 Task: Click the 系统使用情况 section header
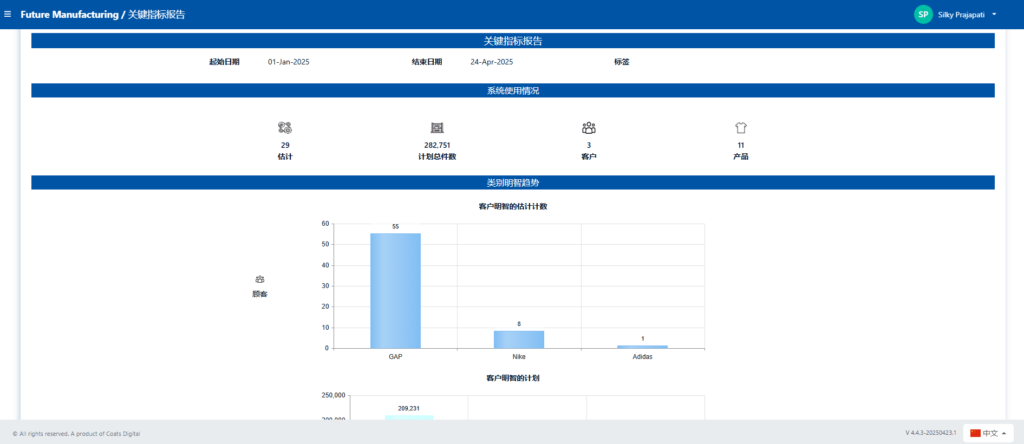click(x=513, y=91)
